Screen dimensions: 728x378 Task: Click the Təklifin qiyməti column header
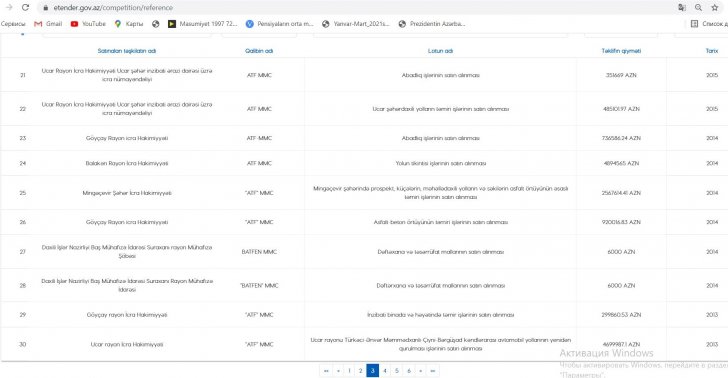click(621, 51)
